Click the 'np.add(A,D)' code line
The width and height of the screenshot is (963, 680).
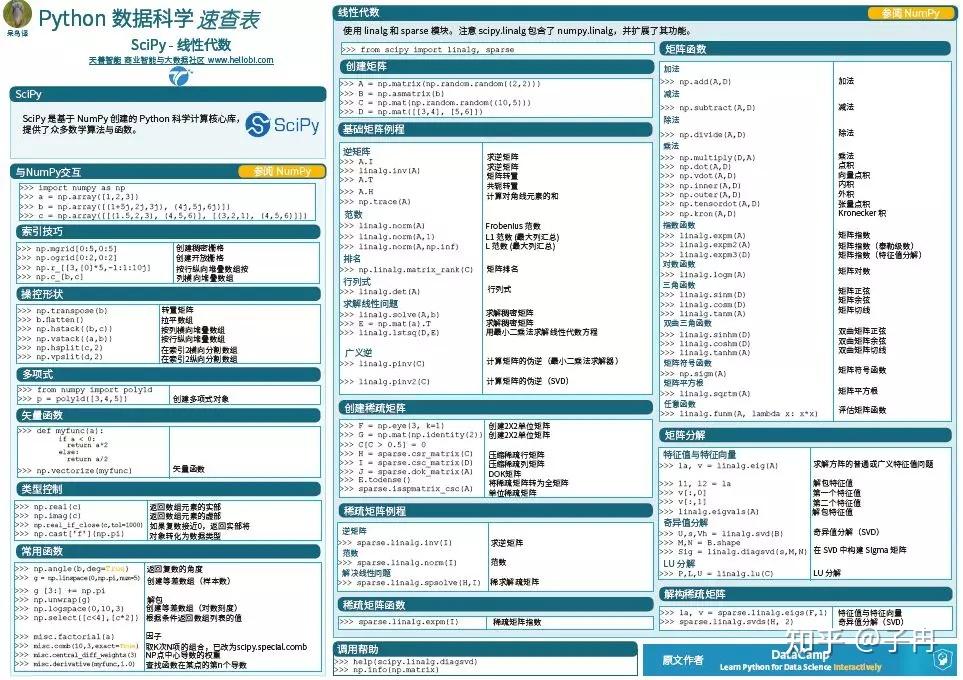click(696, 82)
